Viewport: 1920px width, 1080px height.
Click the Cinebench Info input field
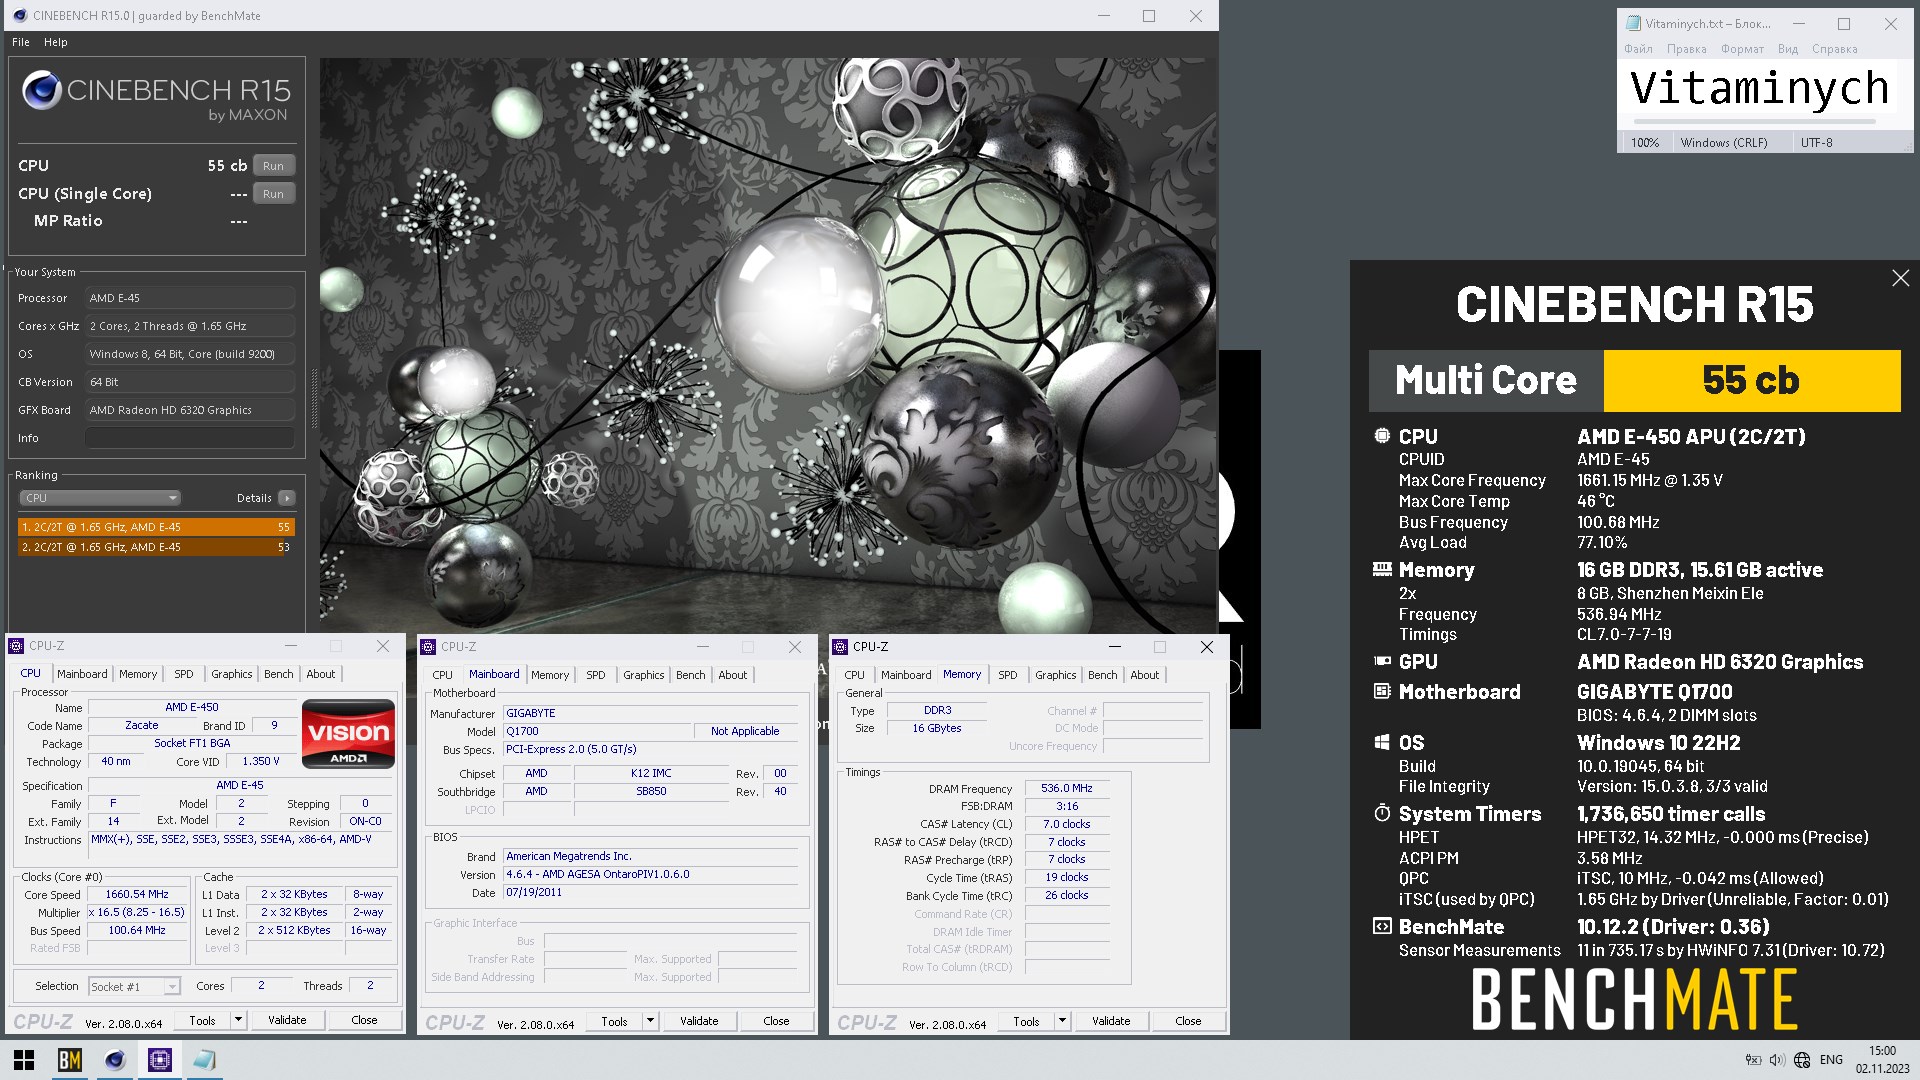click(190, 438)
